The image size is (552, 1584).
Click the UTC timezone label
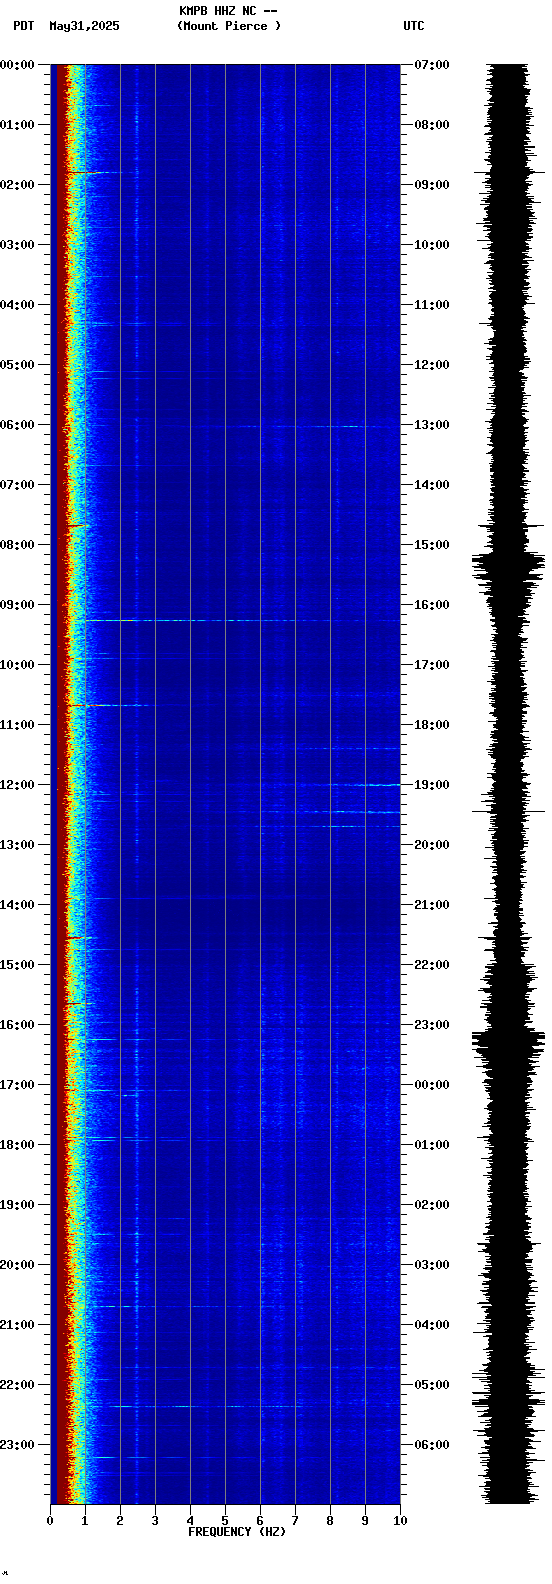click(x=414, y=26)
